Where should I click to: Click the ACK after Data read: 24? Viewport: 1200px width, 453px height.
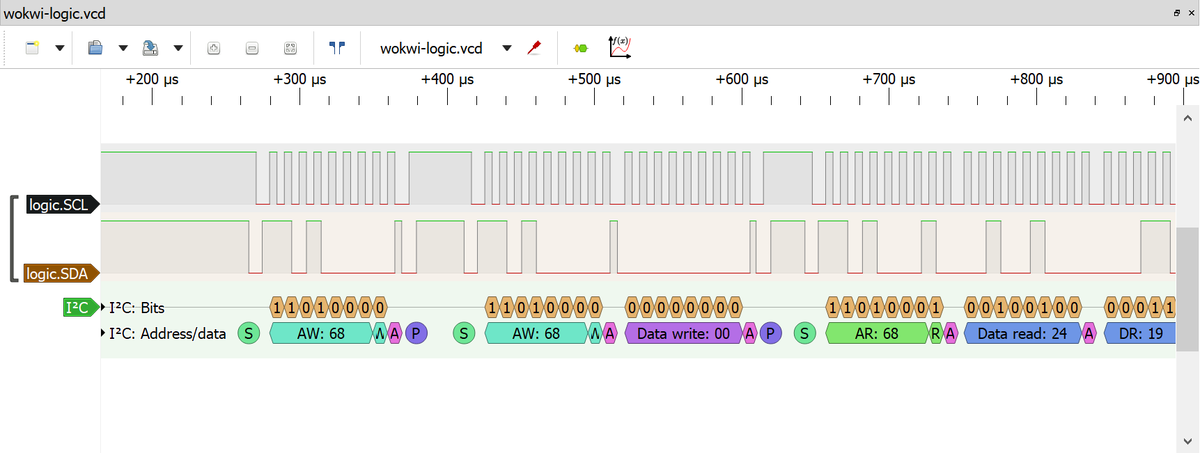point(1090,333)
